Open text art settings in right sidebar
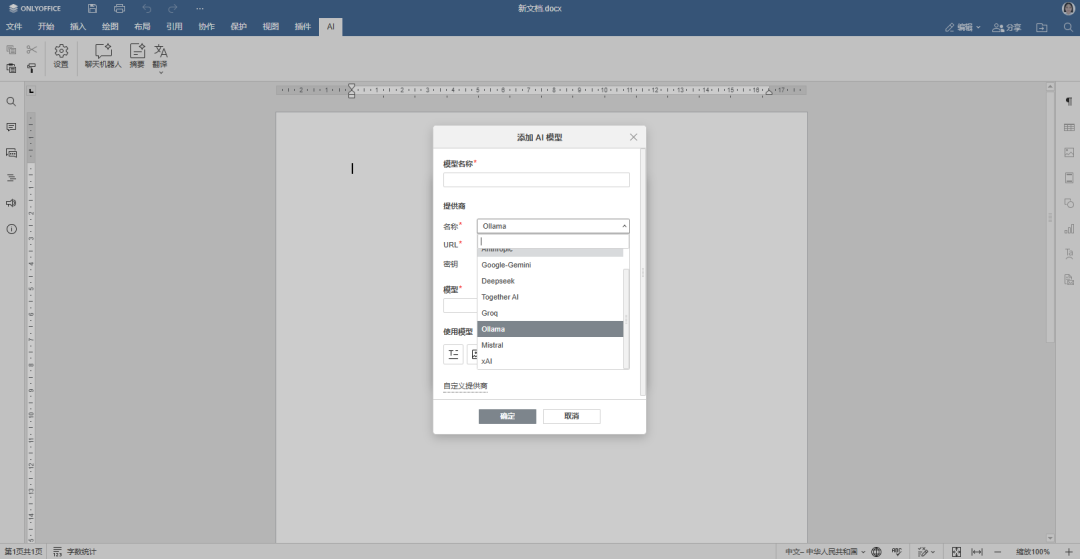Viewport: 1080px width, 559px height. coord(1069,254)
